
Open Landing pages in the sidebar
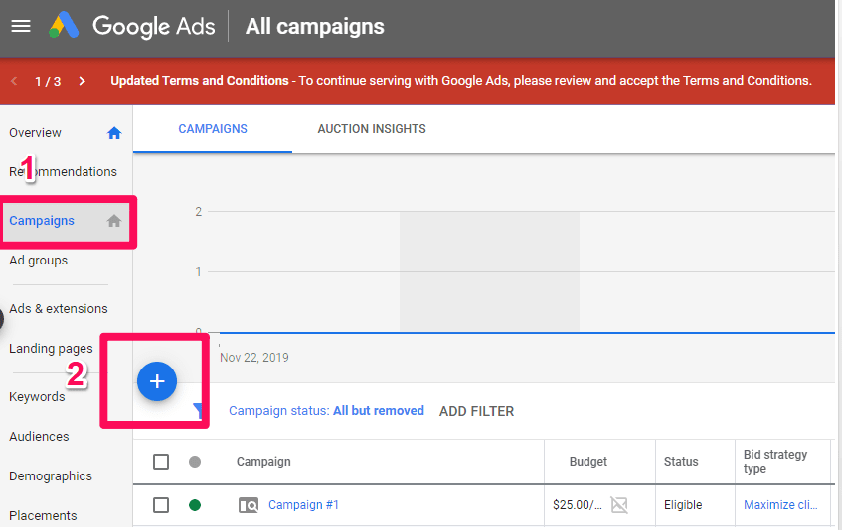[50, 349]
